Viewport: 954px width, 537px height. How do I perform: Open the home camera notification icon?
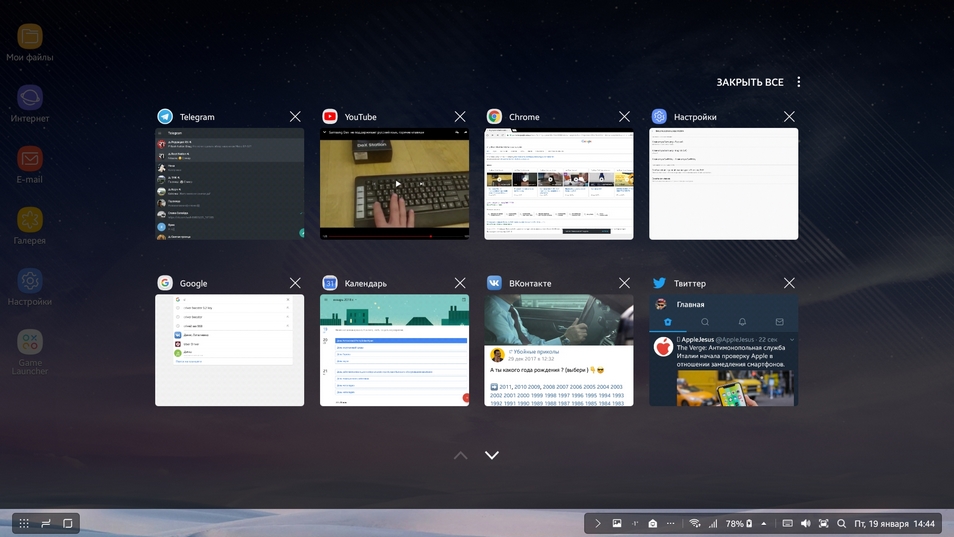point(652,523)
